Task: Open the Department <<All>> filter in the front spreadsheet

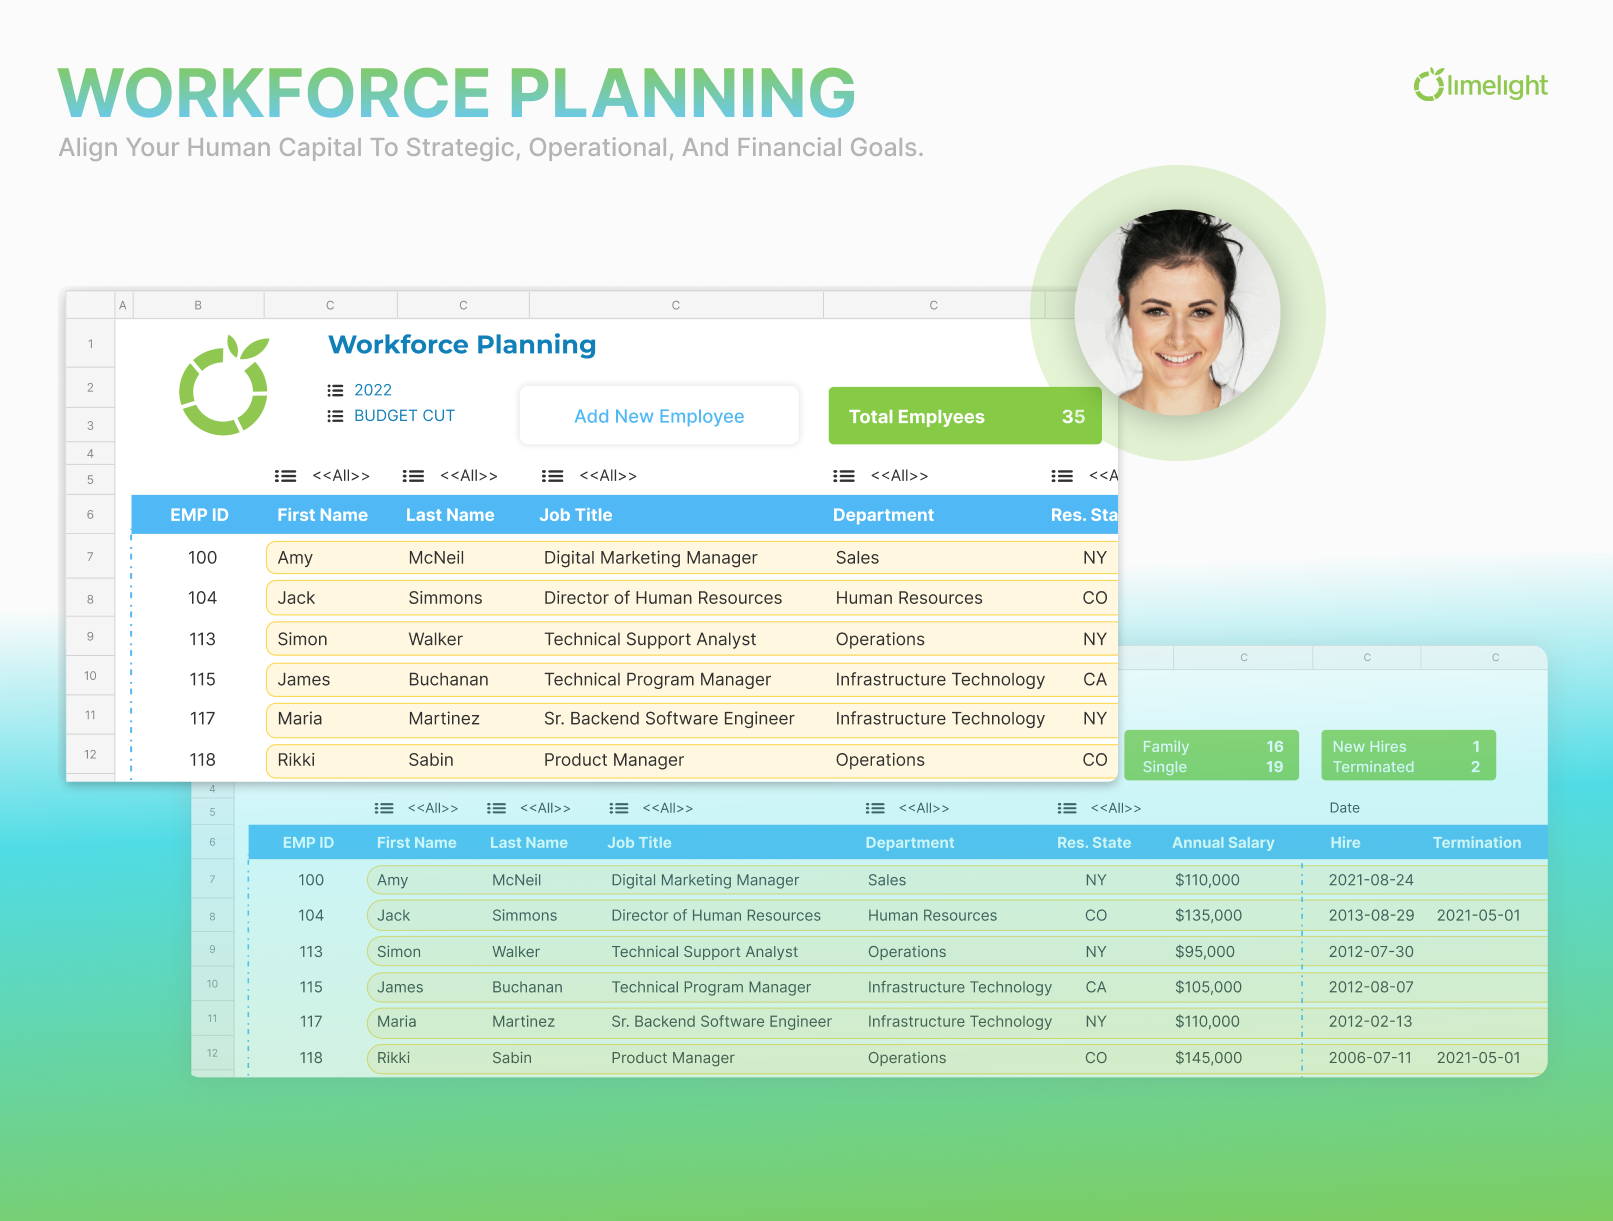Action: (900, 476)
